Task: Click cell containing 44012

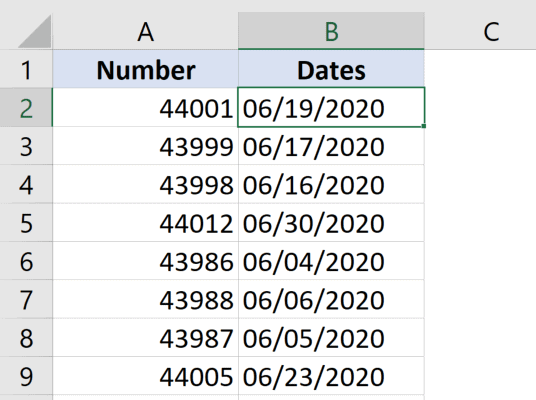Action: [145, 223]
